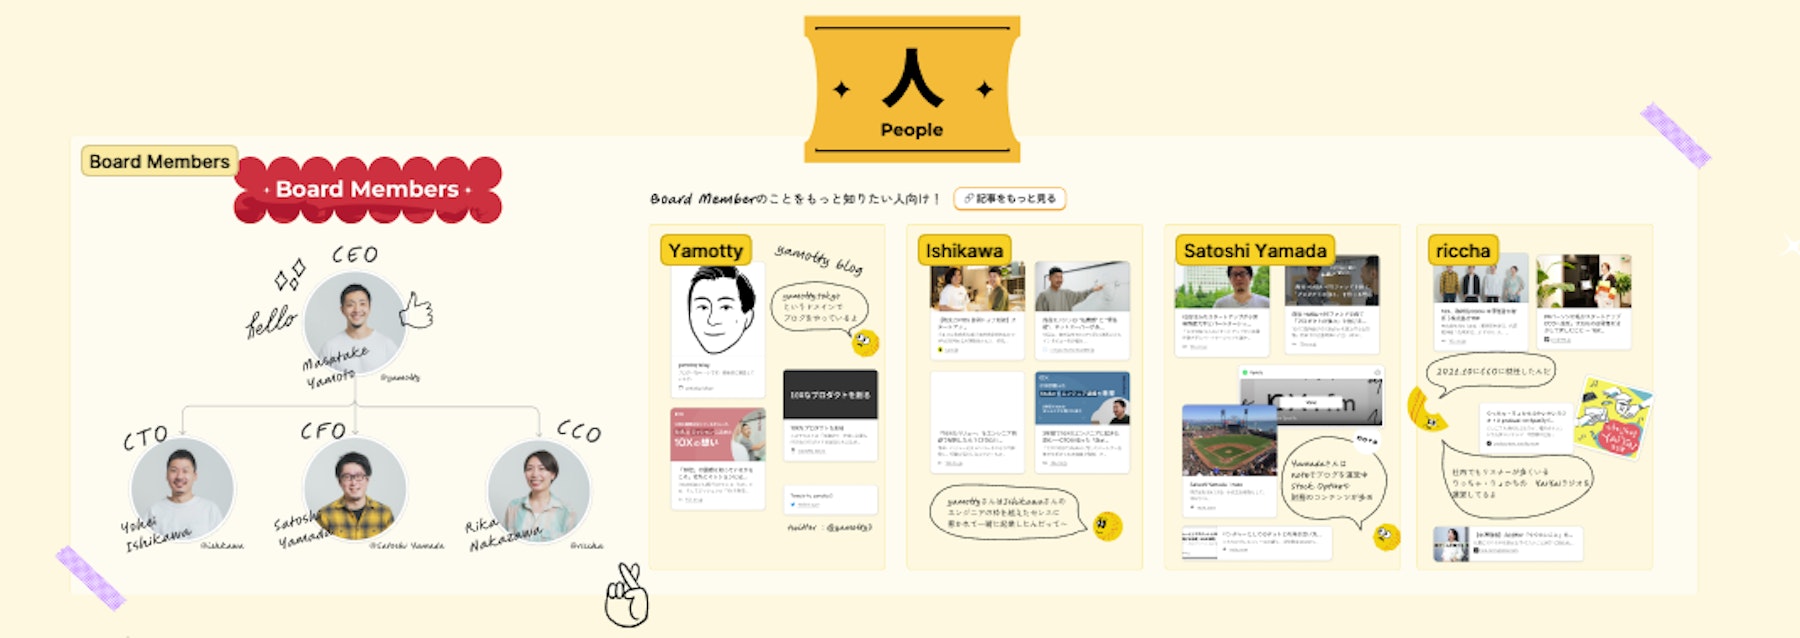Select the yellow Board Members tag label
The image size is (1800, 638).
tap(159, 161)
